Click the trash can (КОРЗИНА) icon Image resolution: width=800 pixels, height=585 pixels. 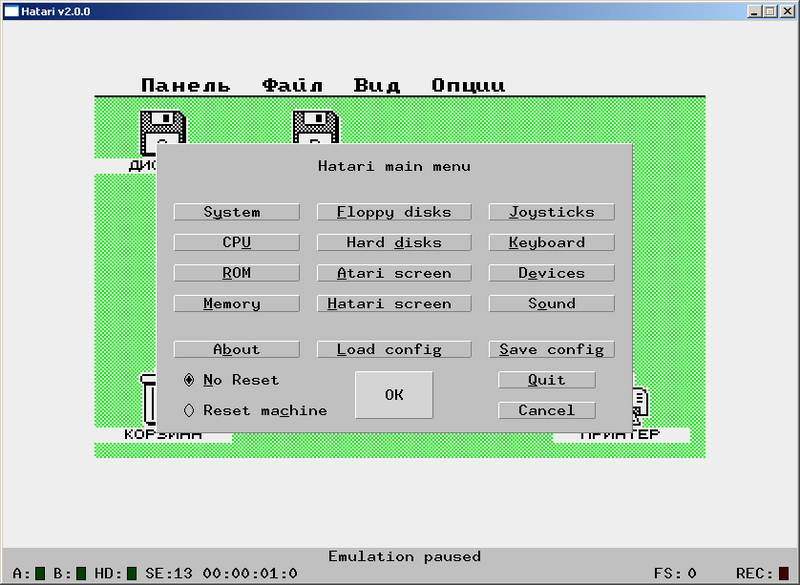[148, 400]
